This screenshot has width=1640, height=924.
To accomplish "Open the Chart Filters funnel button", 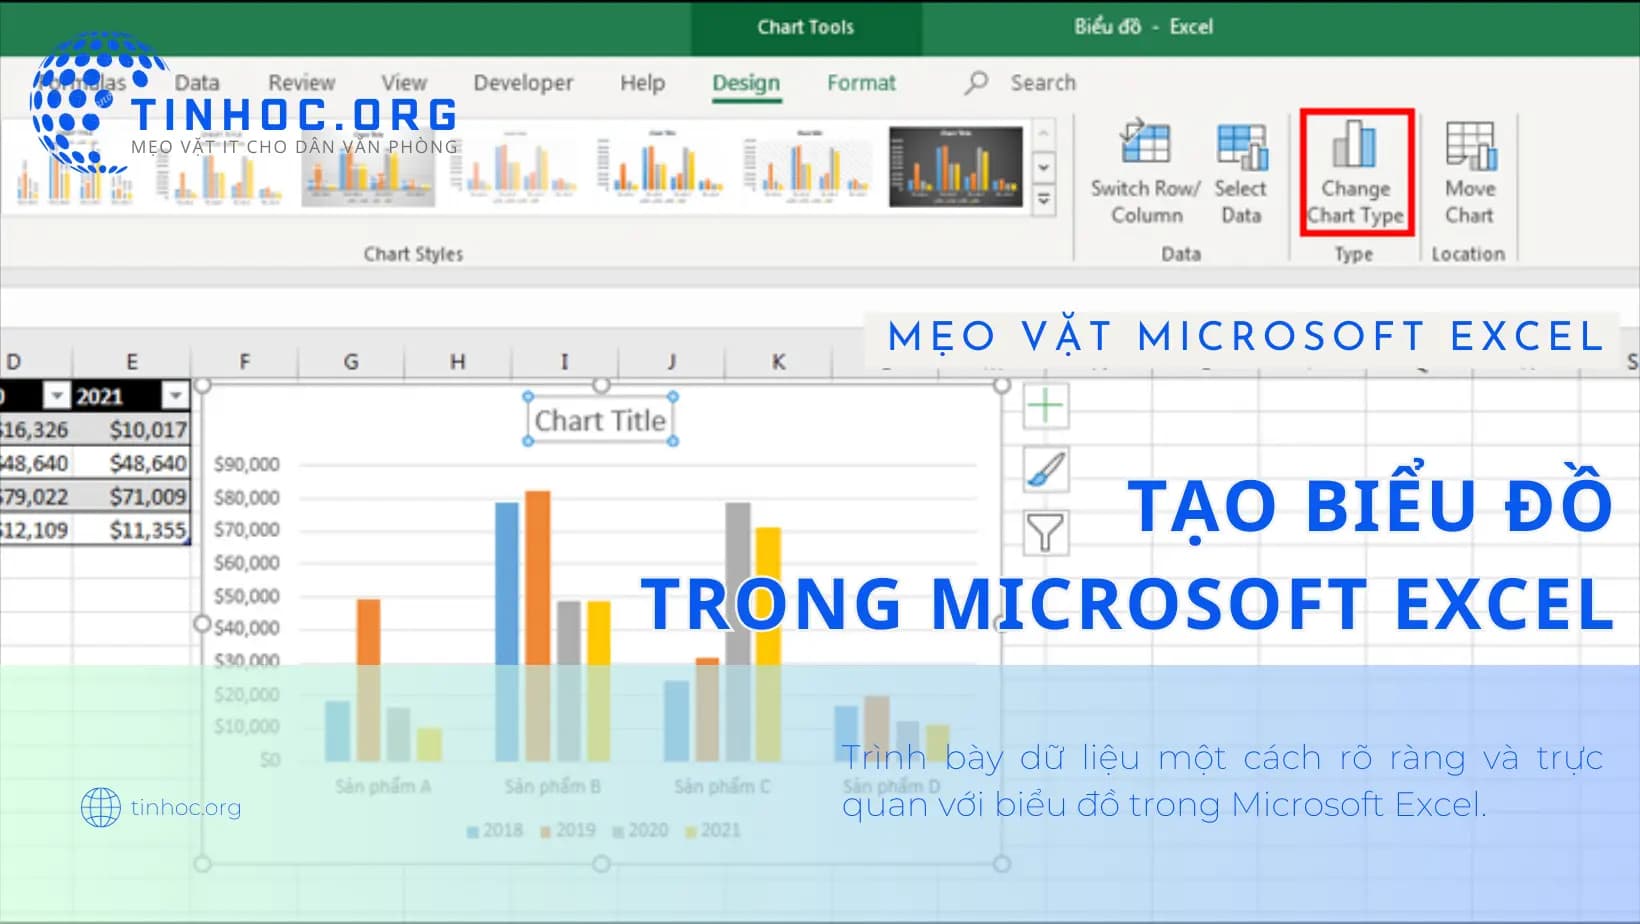I will point(1045,532).
